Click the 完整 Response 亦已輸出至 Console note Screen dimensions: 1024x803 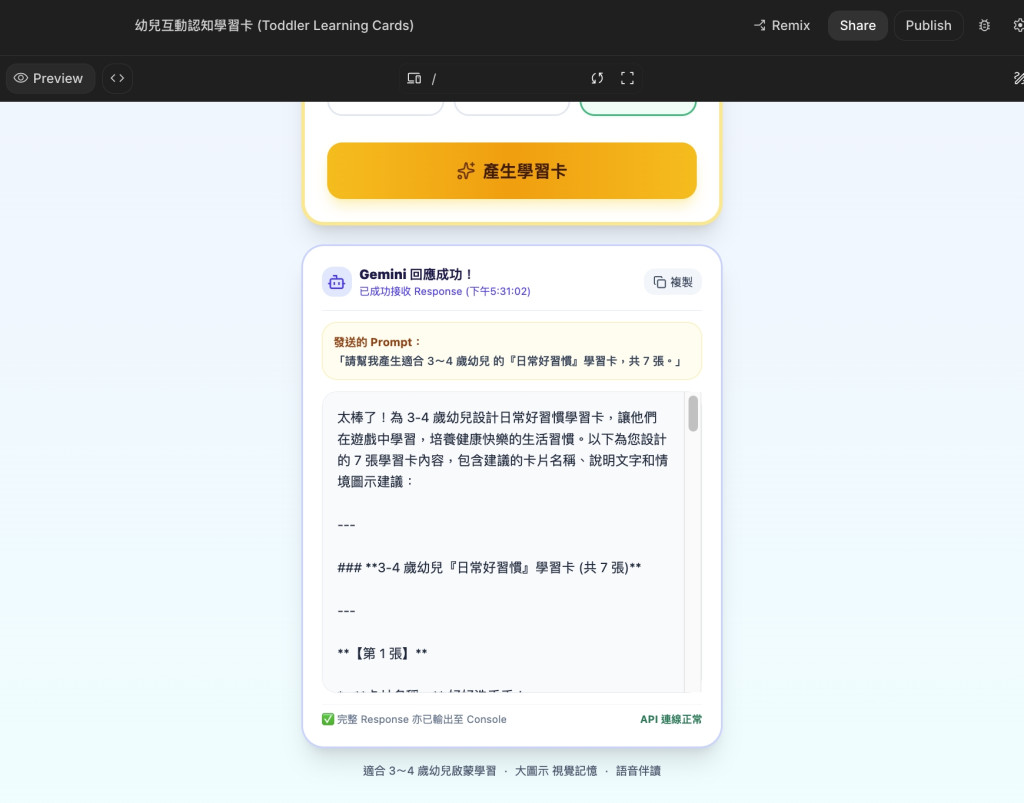421,719
